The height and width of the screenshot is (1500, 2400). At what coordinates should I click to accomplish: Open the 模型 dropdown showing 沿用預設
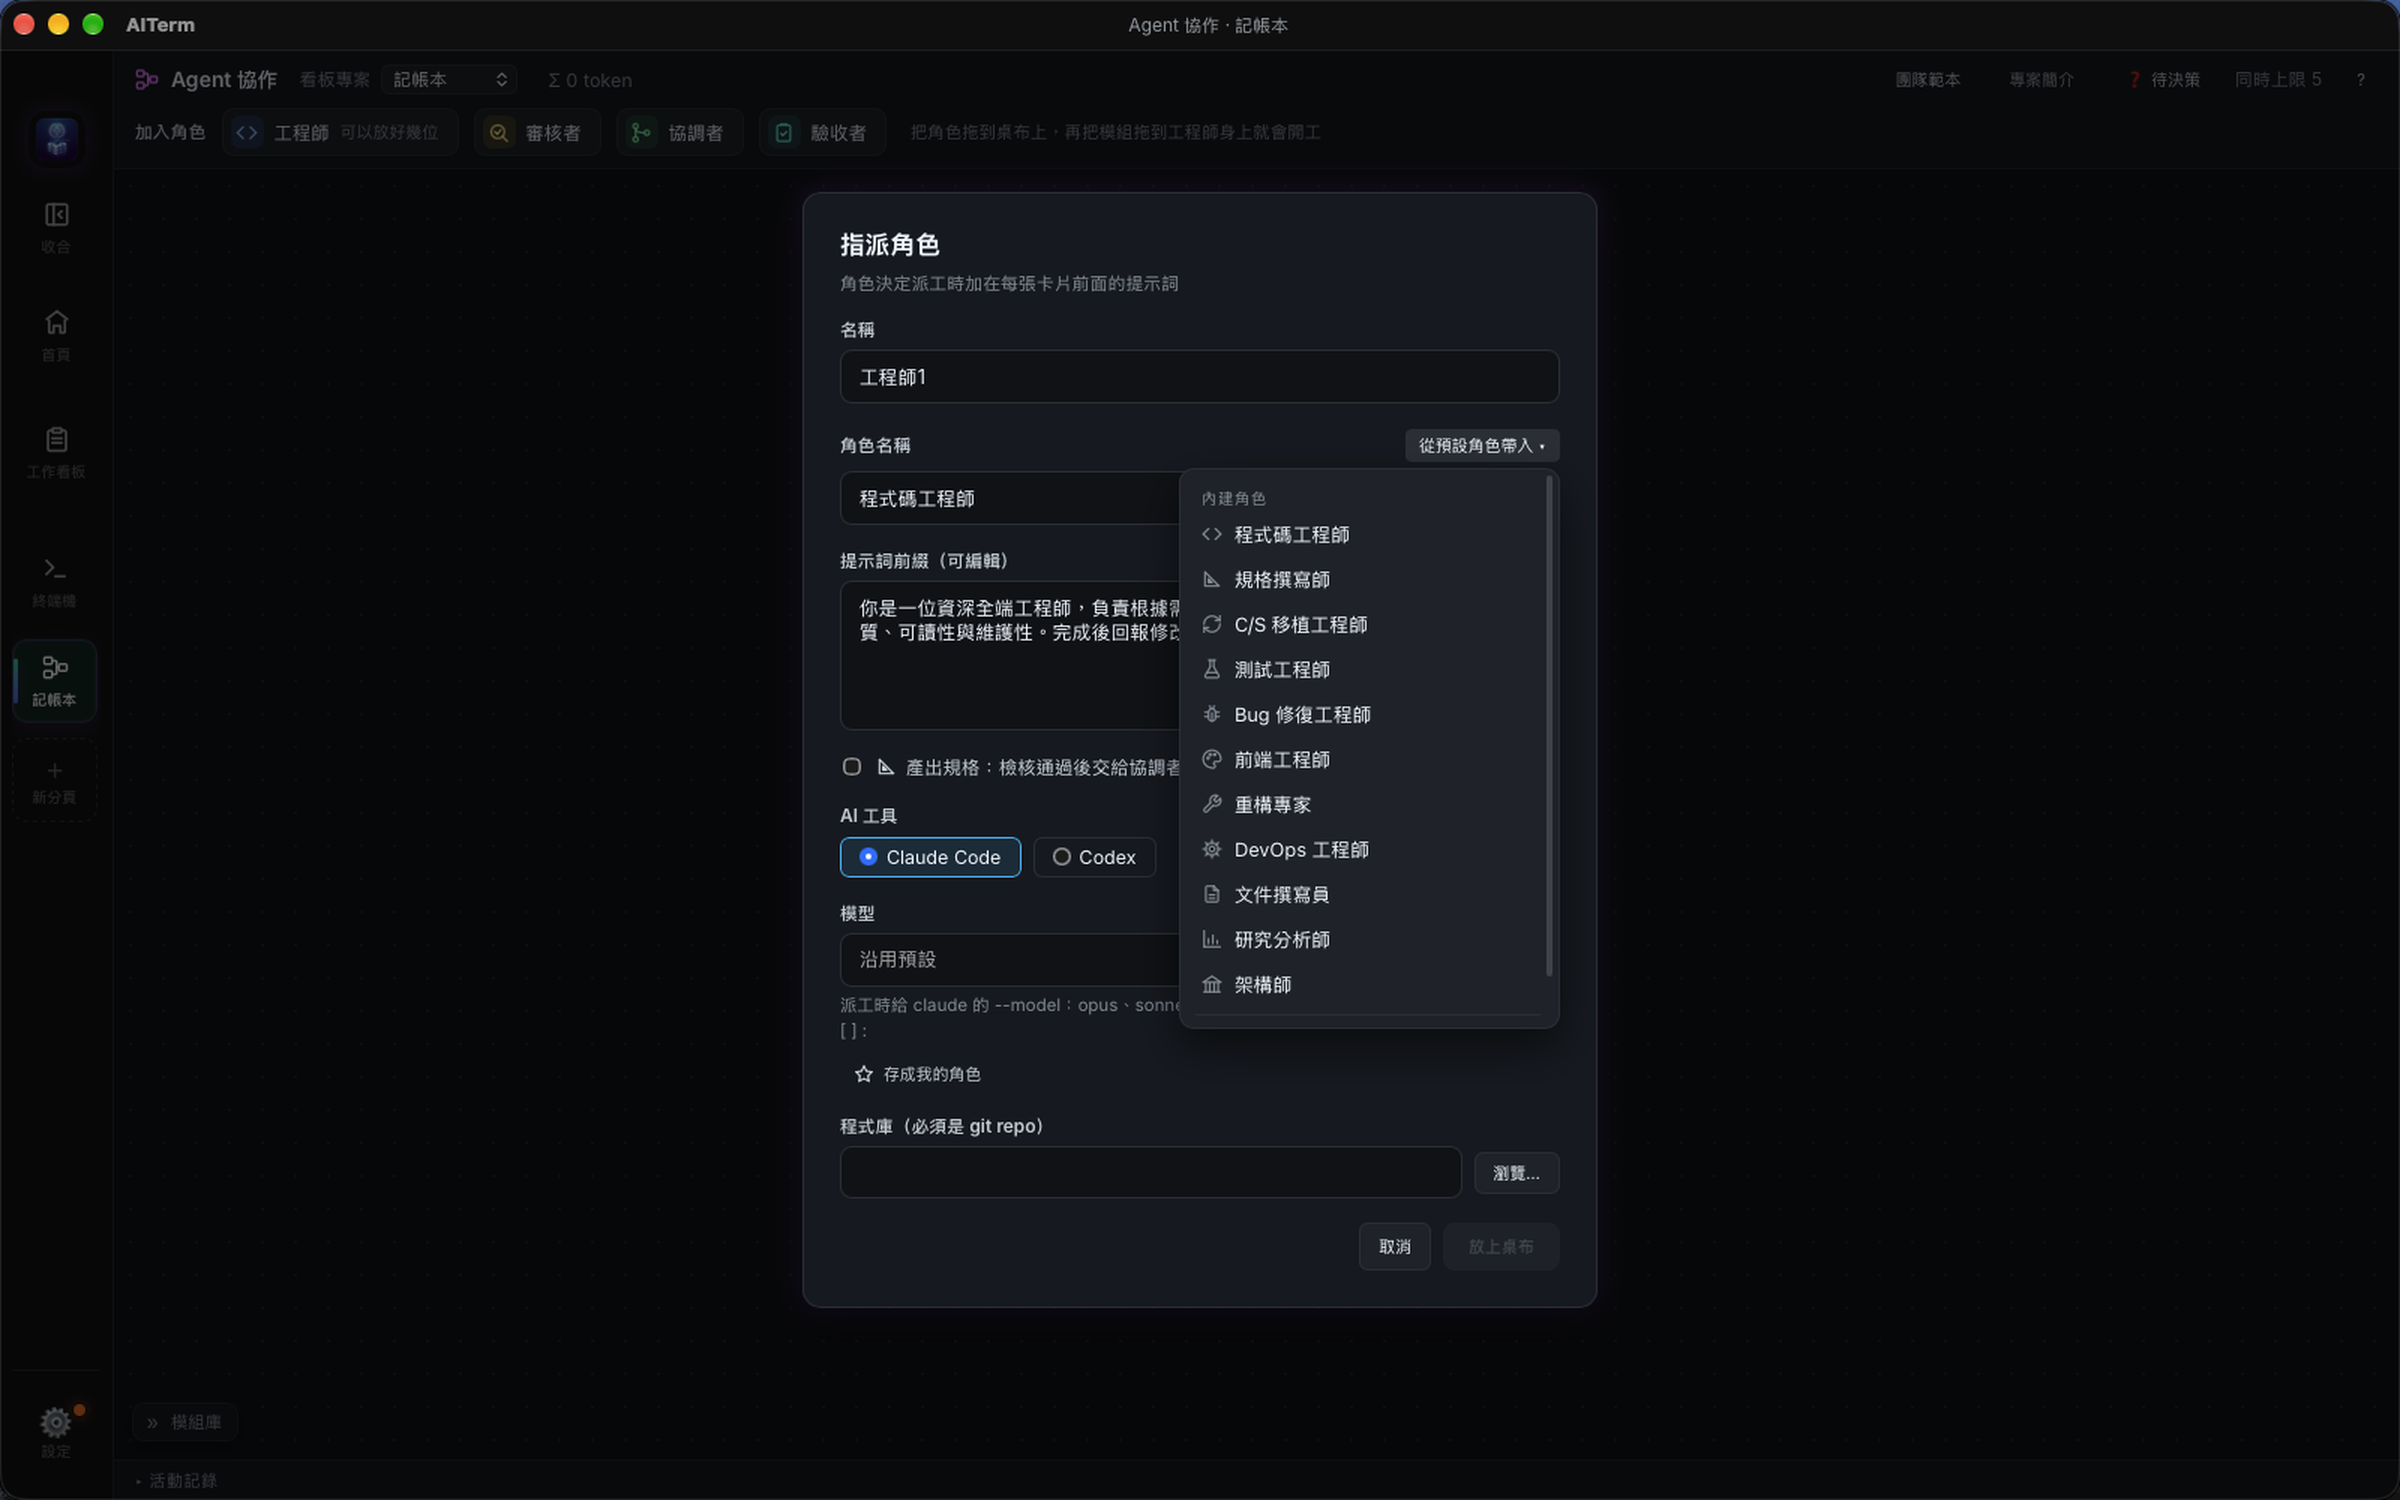point(1010,959)
